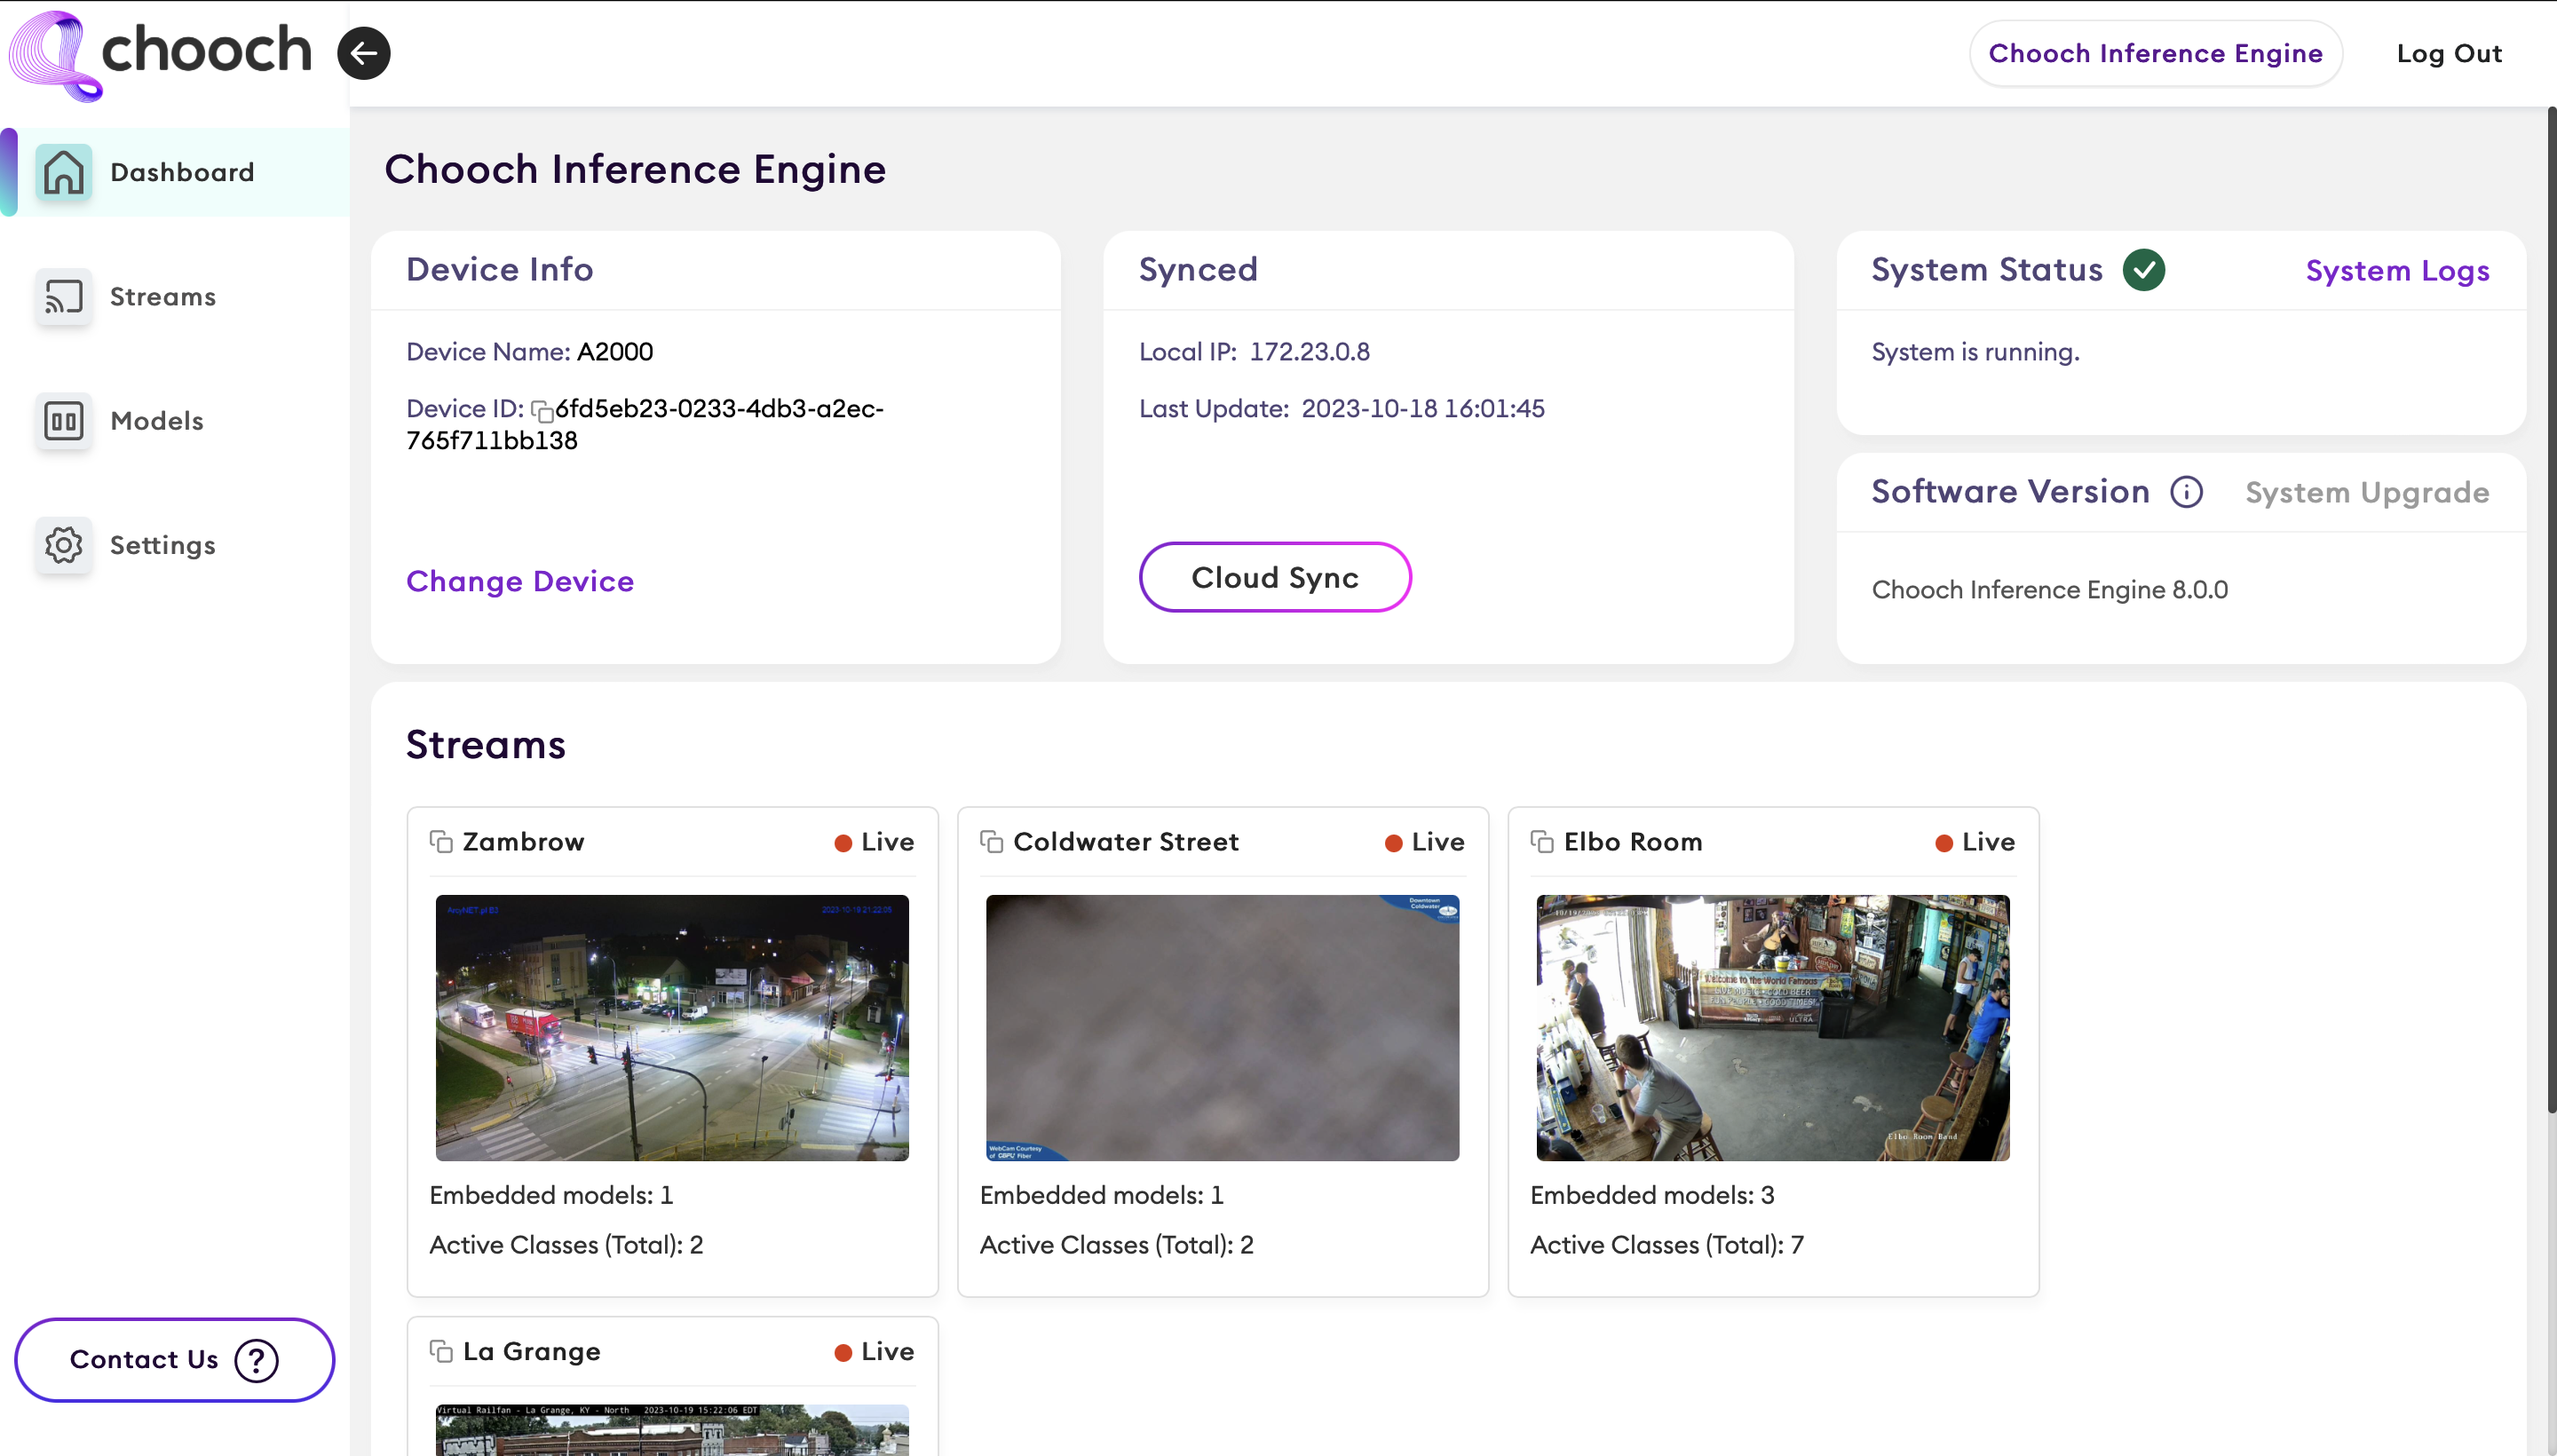Click System Upgrade link

point(2367,493)
